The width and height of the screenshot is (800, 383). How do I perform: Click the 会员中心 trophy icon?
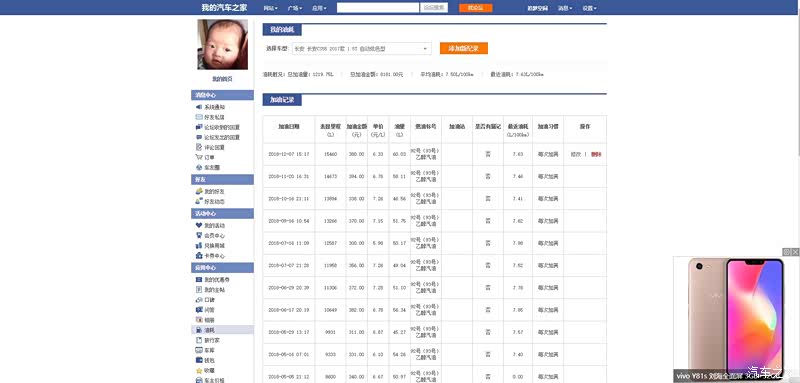[199, 236]
